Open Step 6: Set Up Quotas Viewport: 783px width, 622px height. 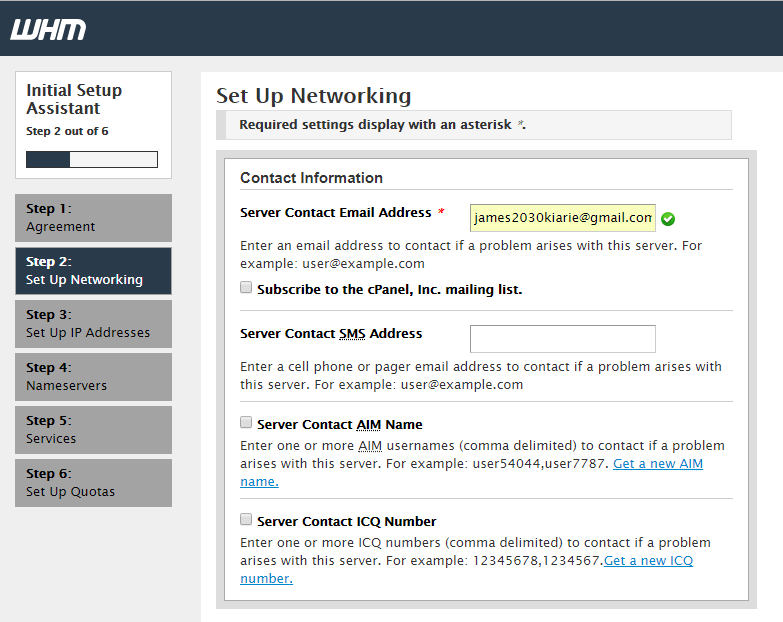pos(93,483)
